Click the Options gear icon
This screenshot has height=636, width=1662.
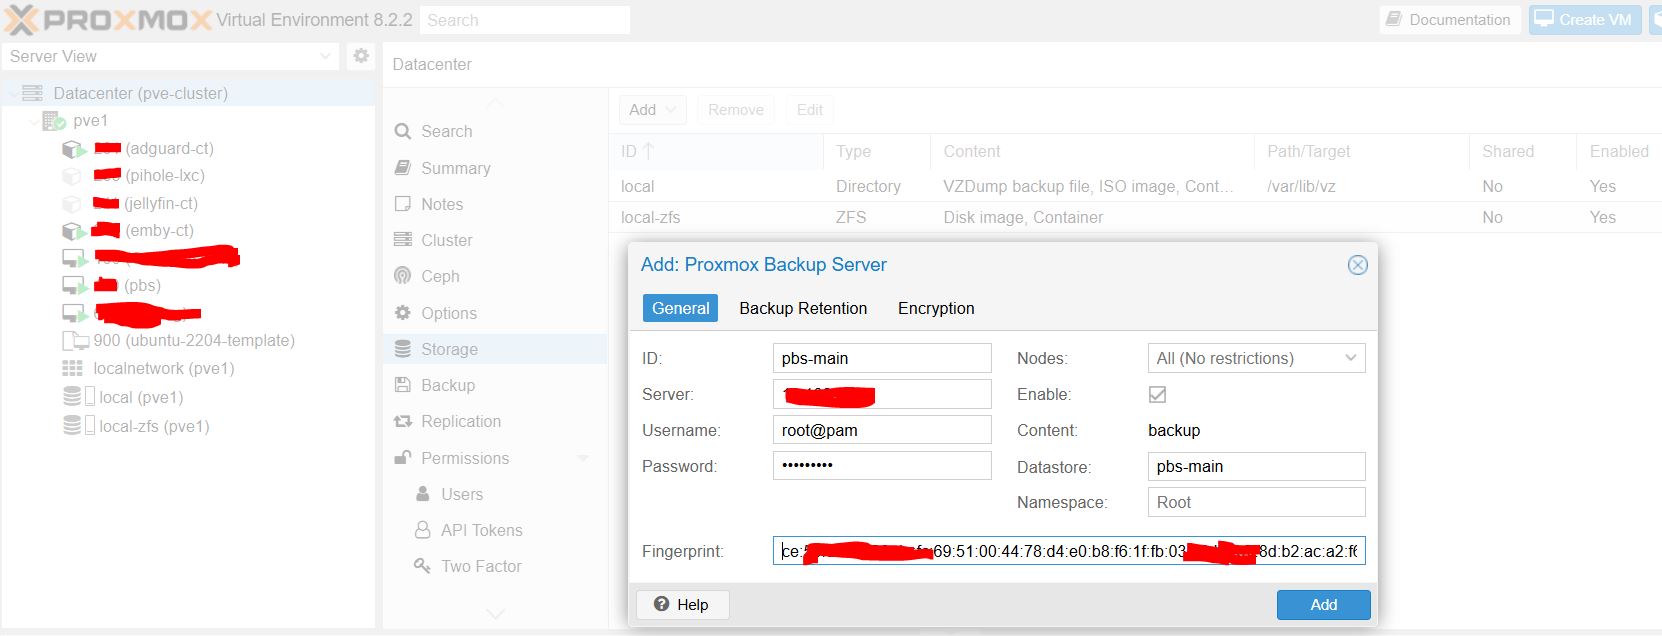(x=403, y=313)
